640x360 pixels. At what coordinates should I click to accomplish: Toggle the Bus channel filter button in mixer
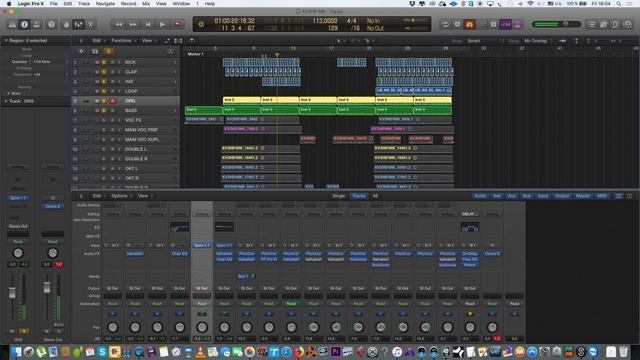(527, 196)
